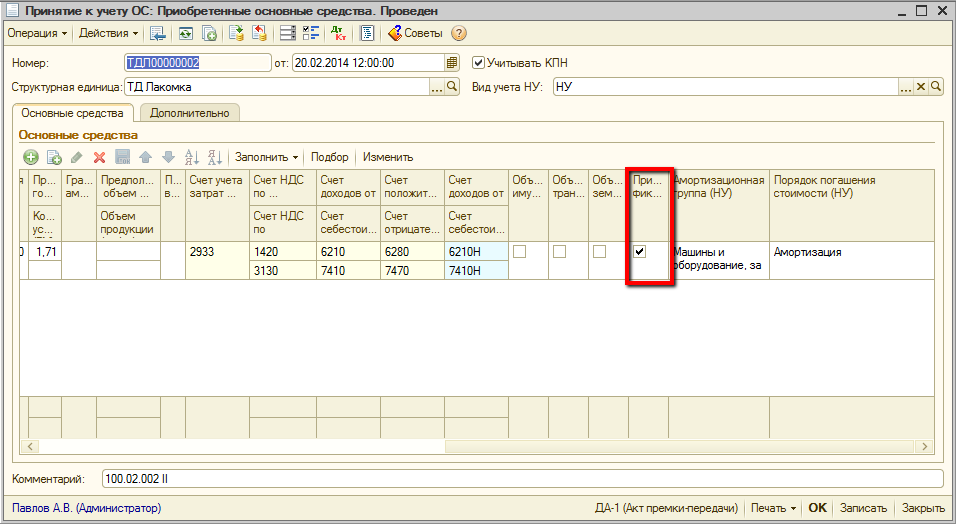Uncheck the checkbox in red-highlighted column
The height and width of the screenshot is (524, 956).
640,252
